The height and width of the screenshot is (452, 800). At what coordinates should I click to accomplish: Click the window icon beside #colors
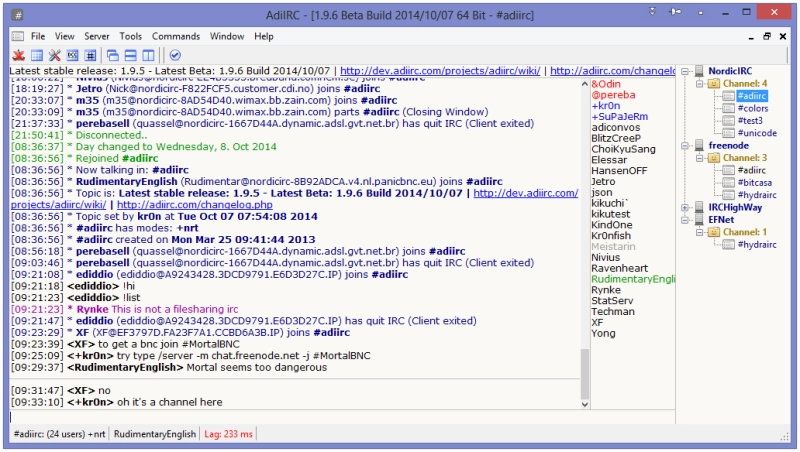coord(728,108)
